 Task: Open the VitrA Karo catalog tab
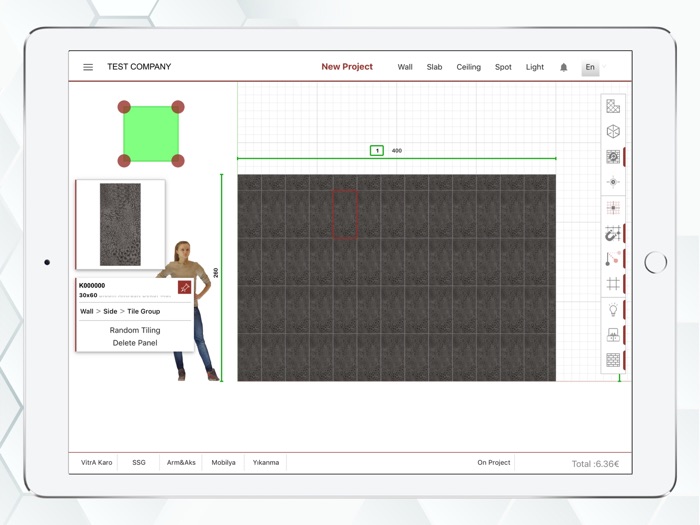click(x=97, y=463)
